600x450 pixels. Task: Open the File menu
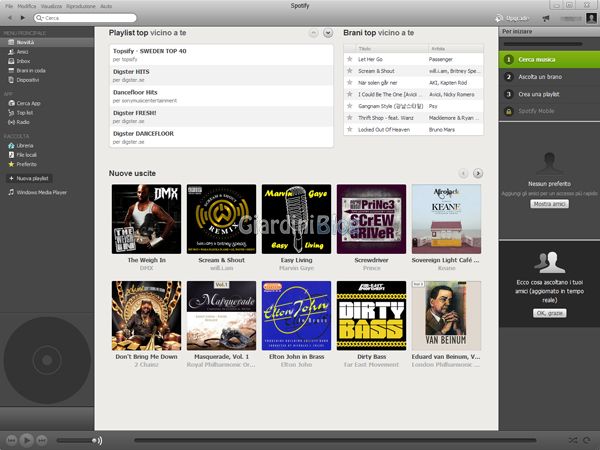9,6
